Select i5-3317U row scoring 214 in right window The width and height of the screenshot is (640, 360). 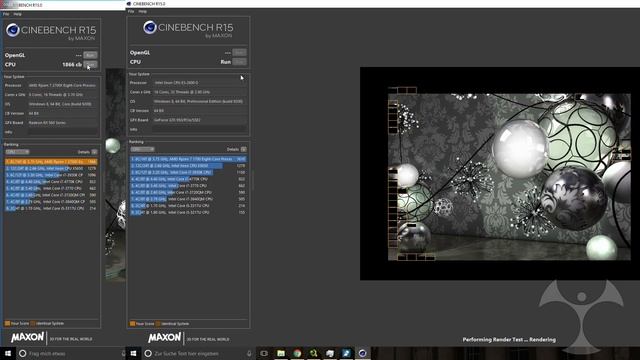[x=188, y=206]
